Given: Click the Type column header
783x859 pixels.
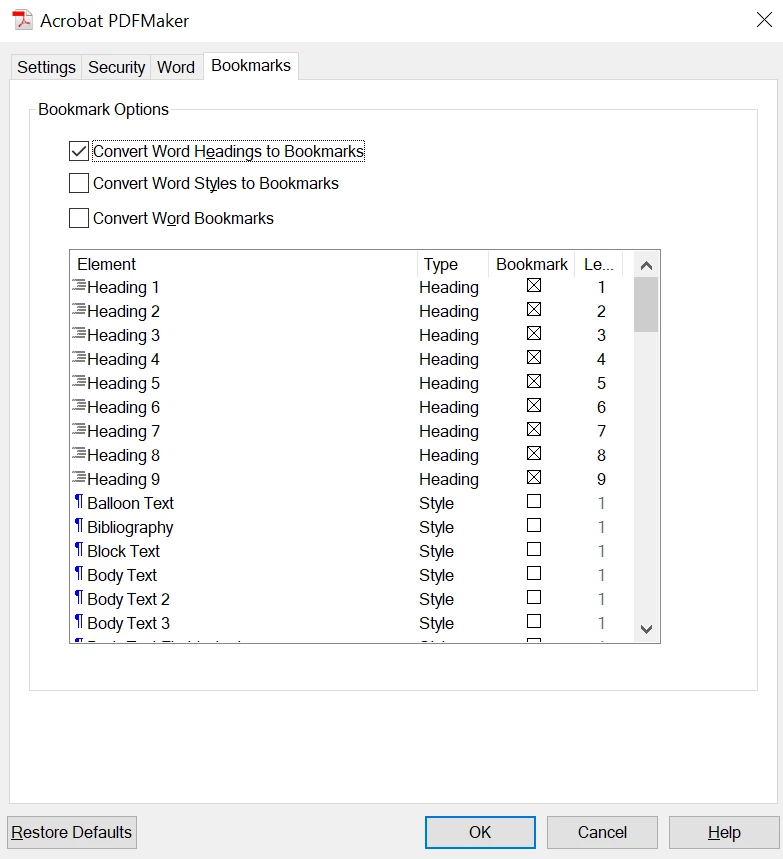Looking at the screenshot, I should click(x=453, y=264).
